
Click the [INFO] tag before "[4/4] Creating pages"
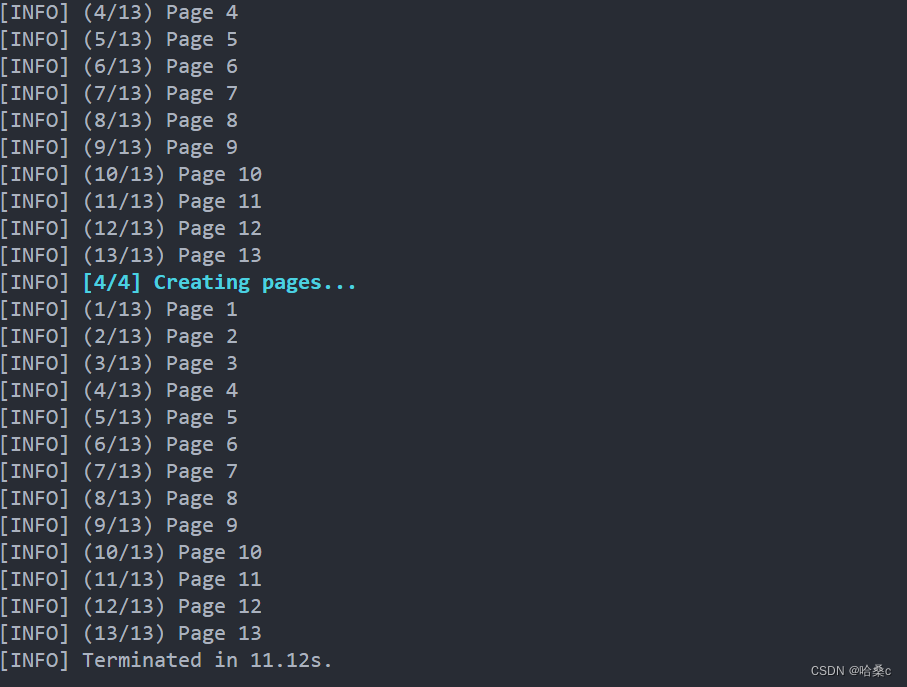point(35,283)
